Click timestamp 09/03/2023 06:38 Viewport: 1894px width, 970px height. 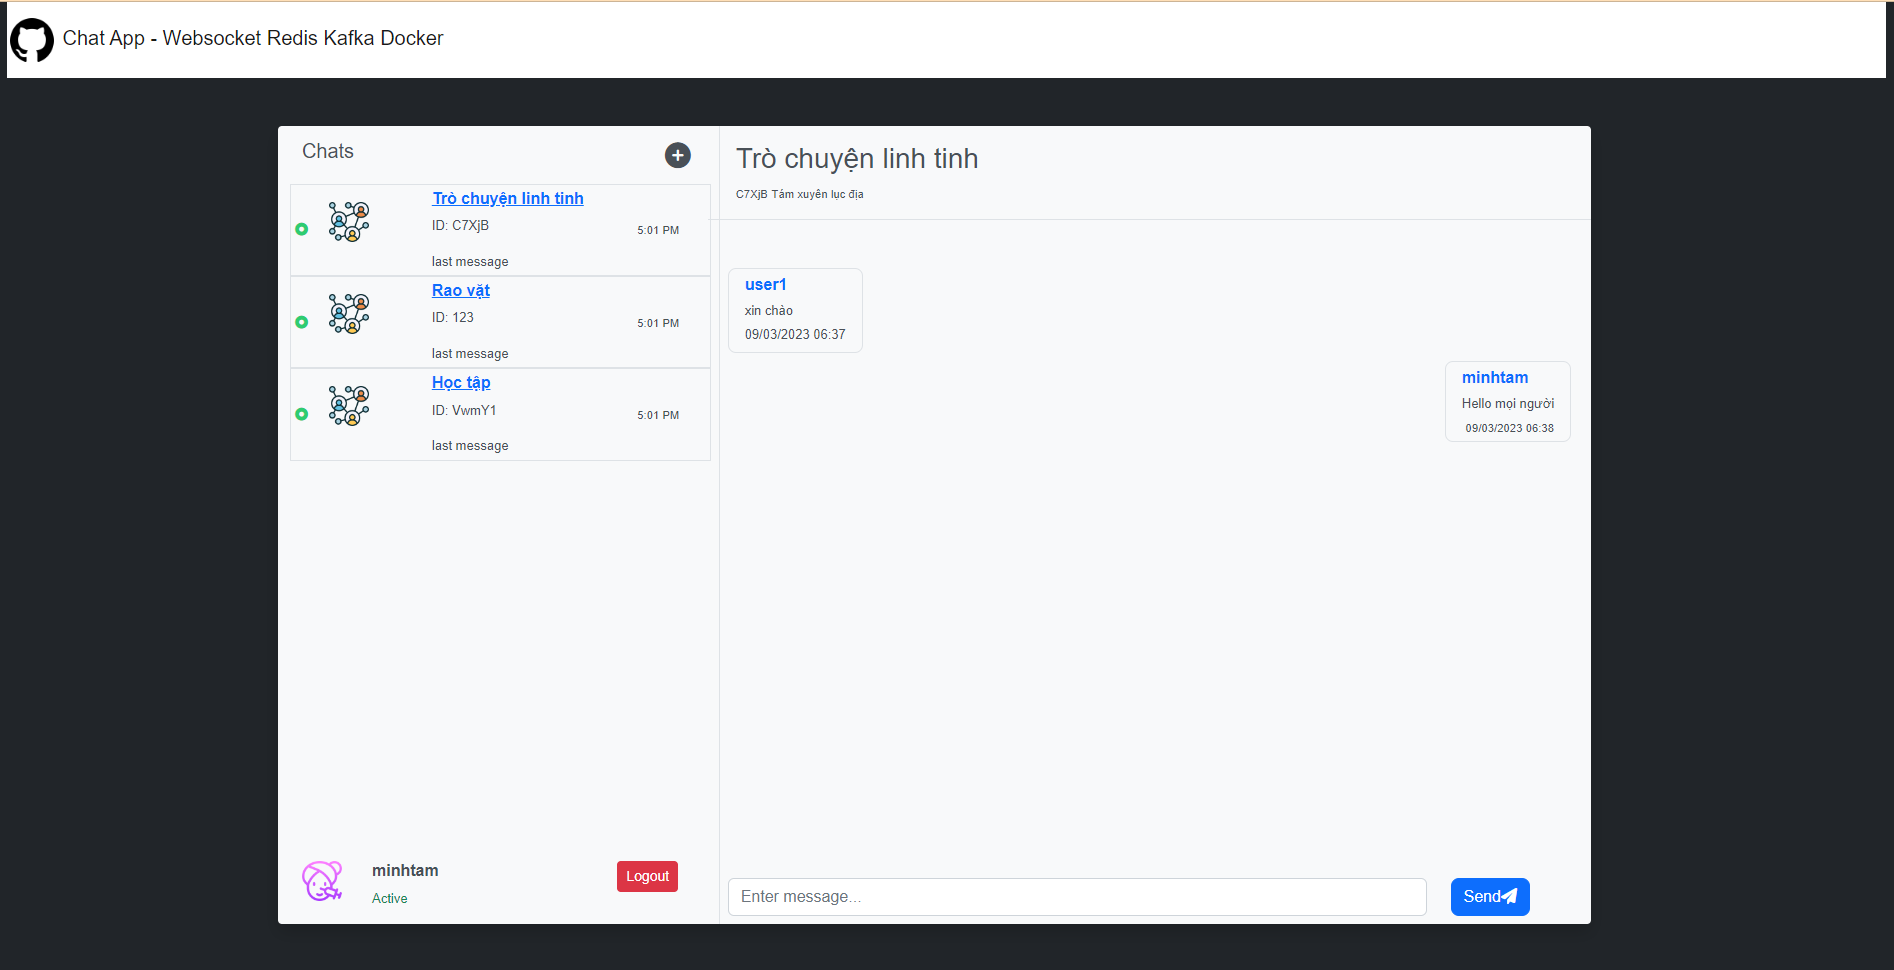point(1510,428)
